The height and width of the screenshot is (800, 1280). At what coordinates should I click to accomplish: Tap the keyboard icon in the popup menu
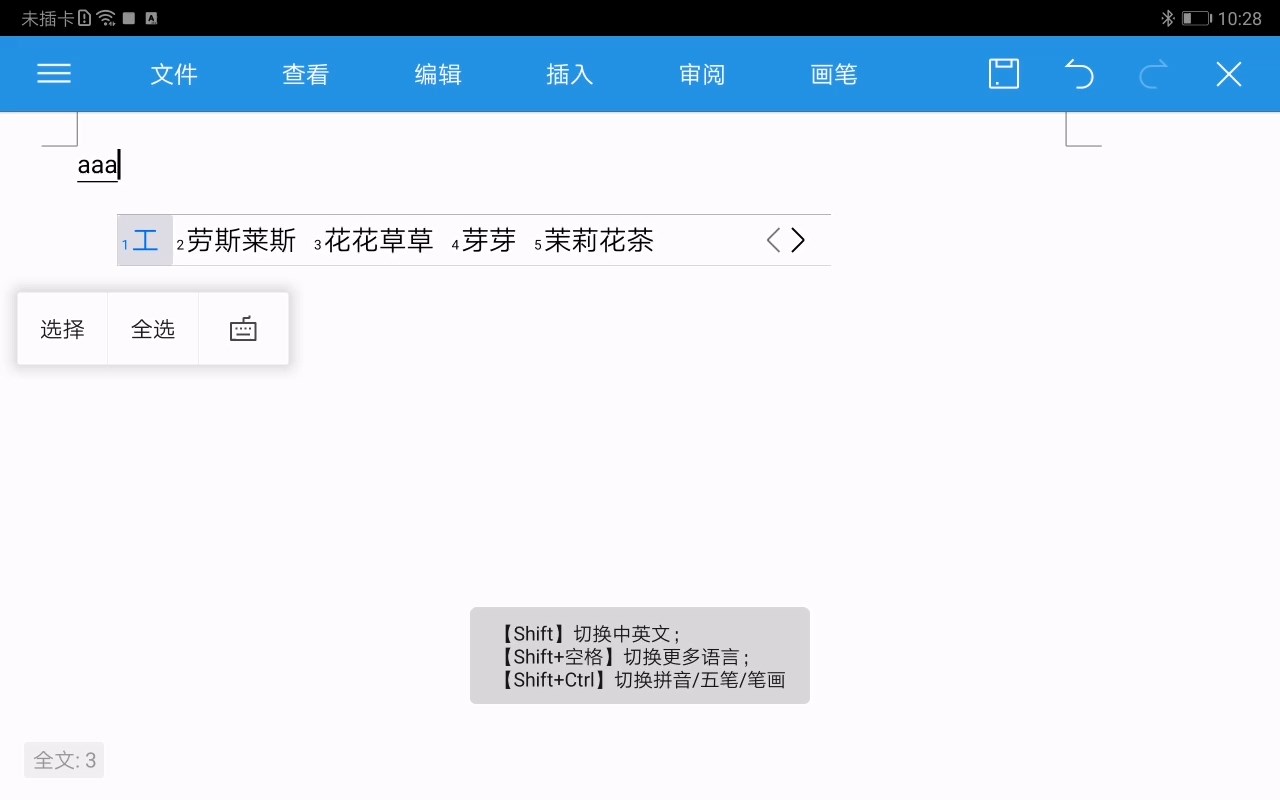242,328
